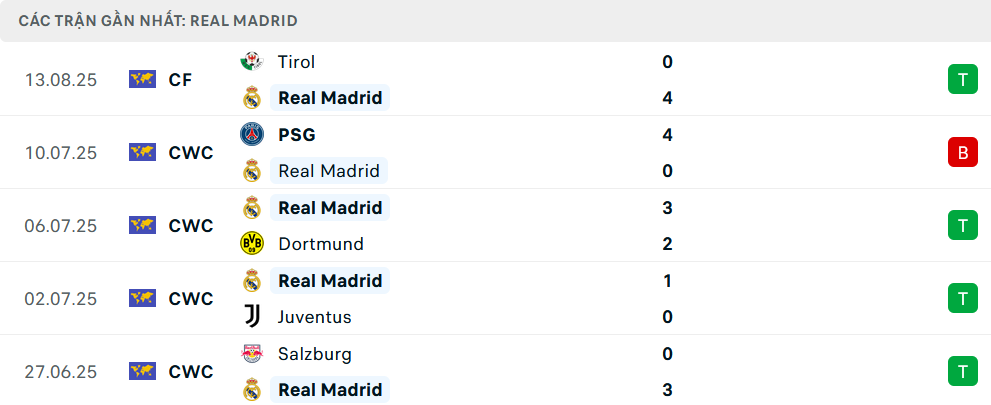The image size is (991, 405).
Task: Click the green T badge for the Dortmund match
Action: (963, 226)
